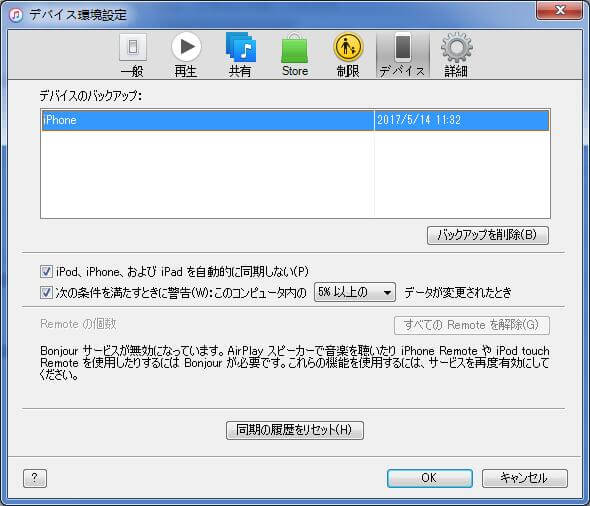Select the iPhone backup row
Viewport: 590px width, 506px height.
[295, 120]
